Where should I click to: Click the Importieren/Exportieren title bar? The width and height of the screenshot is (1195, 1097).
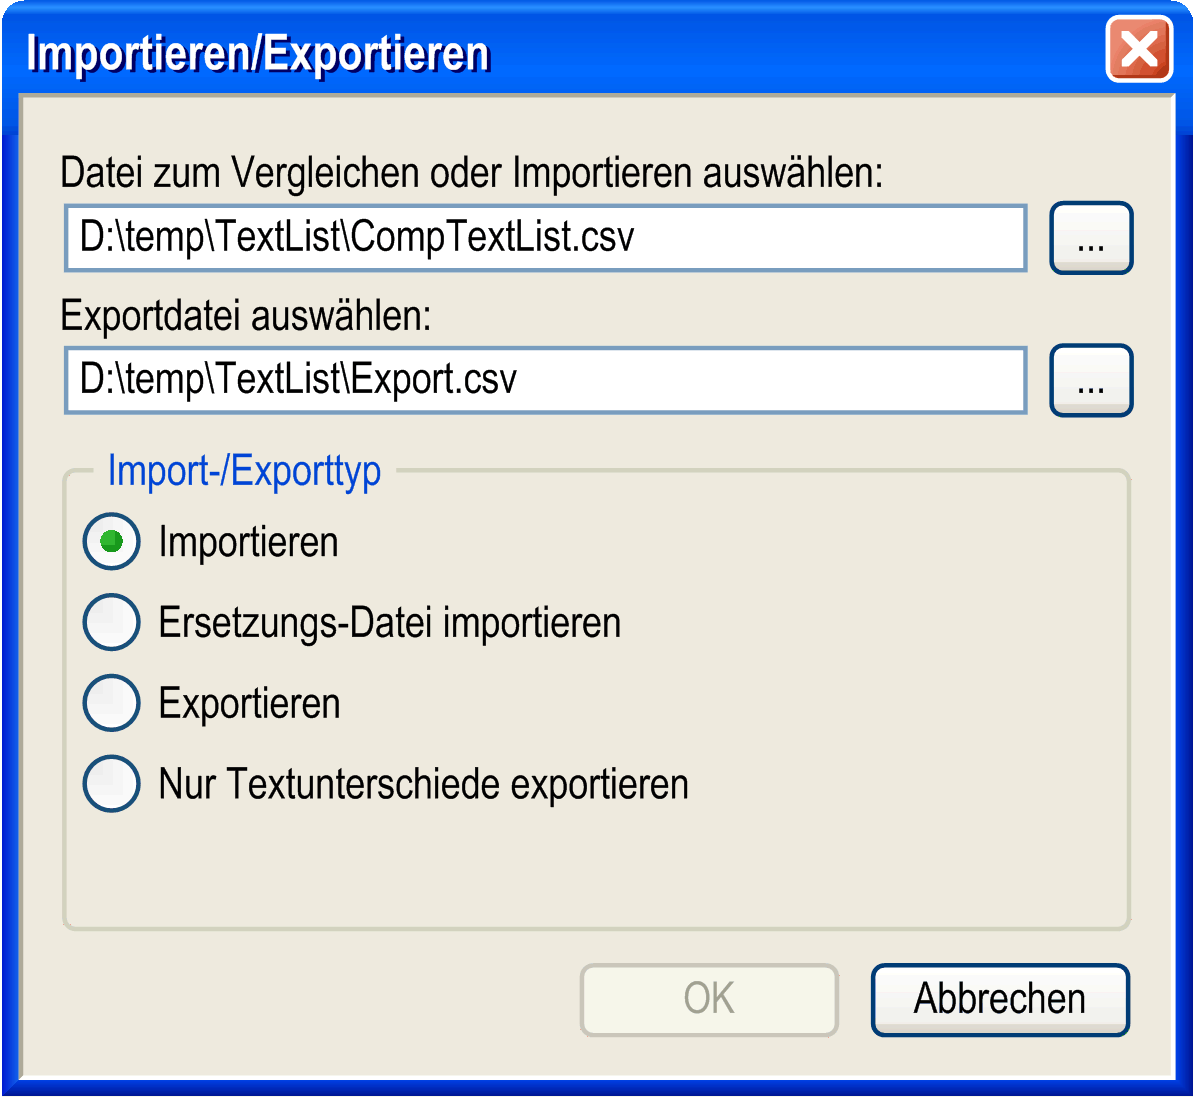[564, 52]
